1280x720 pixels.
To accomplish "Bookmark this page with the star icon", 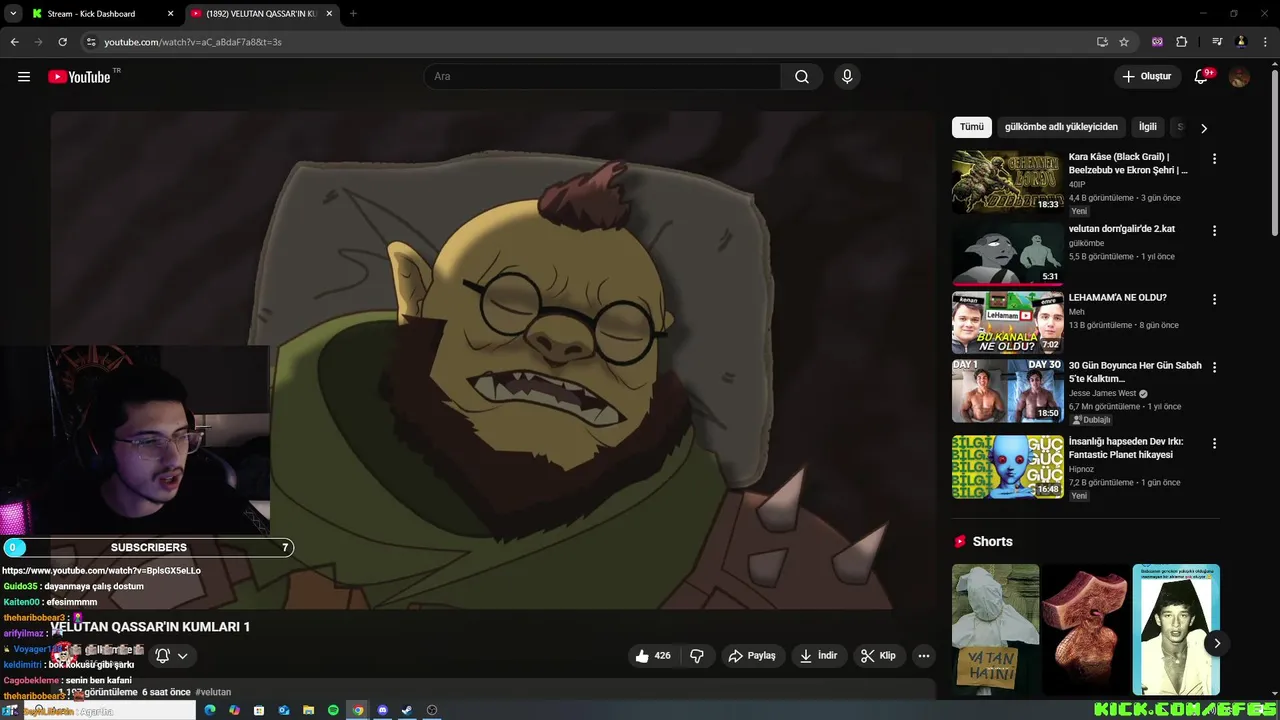I will coord(1124,42).
